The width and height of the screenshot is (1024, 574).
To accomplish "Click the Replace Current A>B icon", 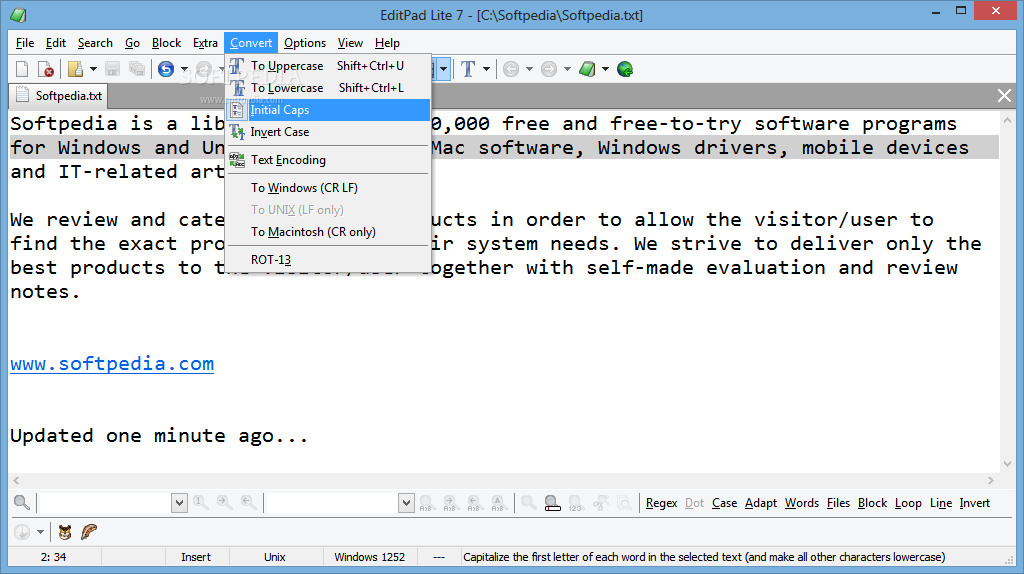I will tap(426, 503).
